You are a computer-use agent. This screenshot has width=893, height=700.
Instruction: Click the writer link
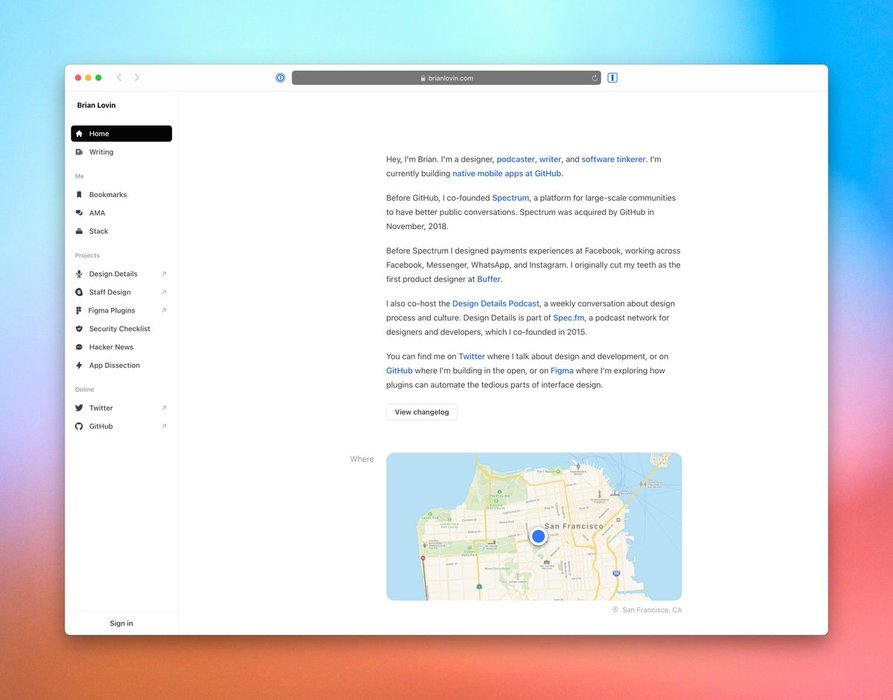[x=550, y=159]
